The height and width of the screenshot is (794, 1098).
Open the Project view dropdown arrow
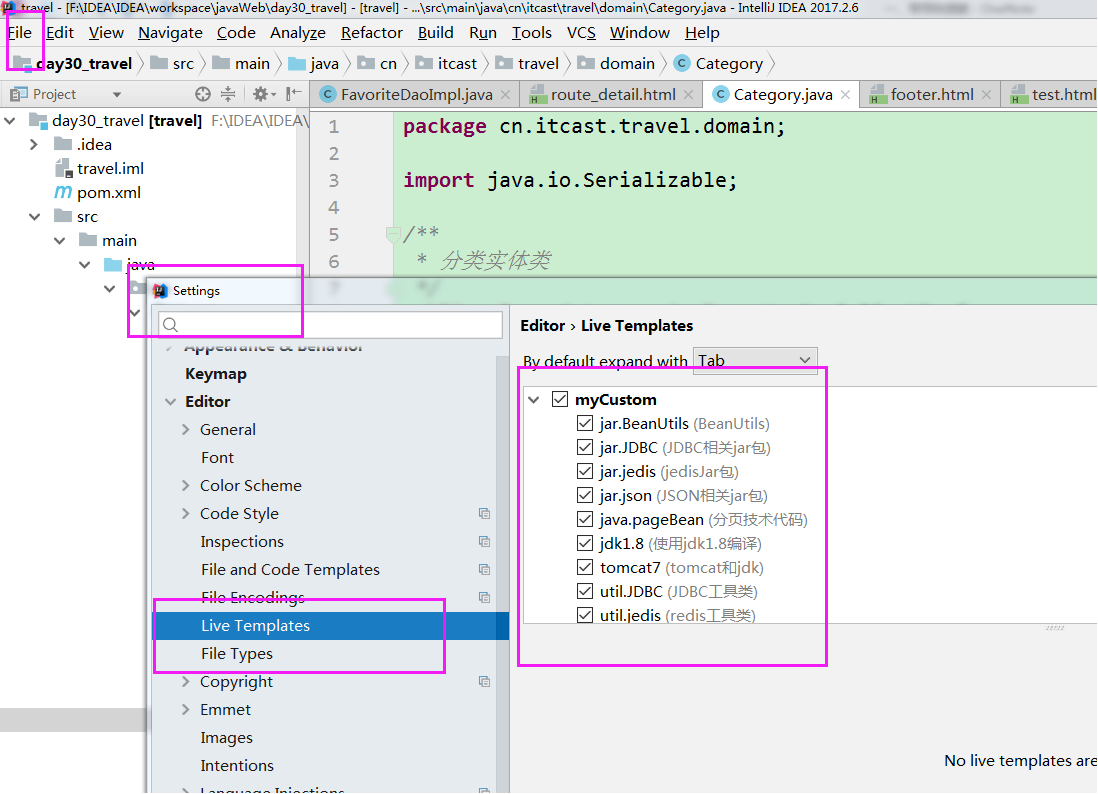117,95
